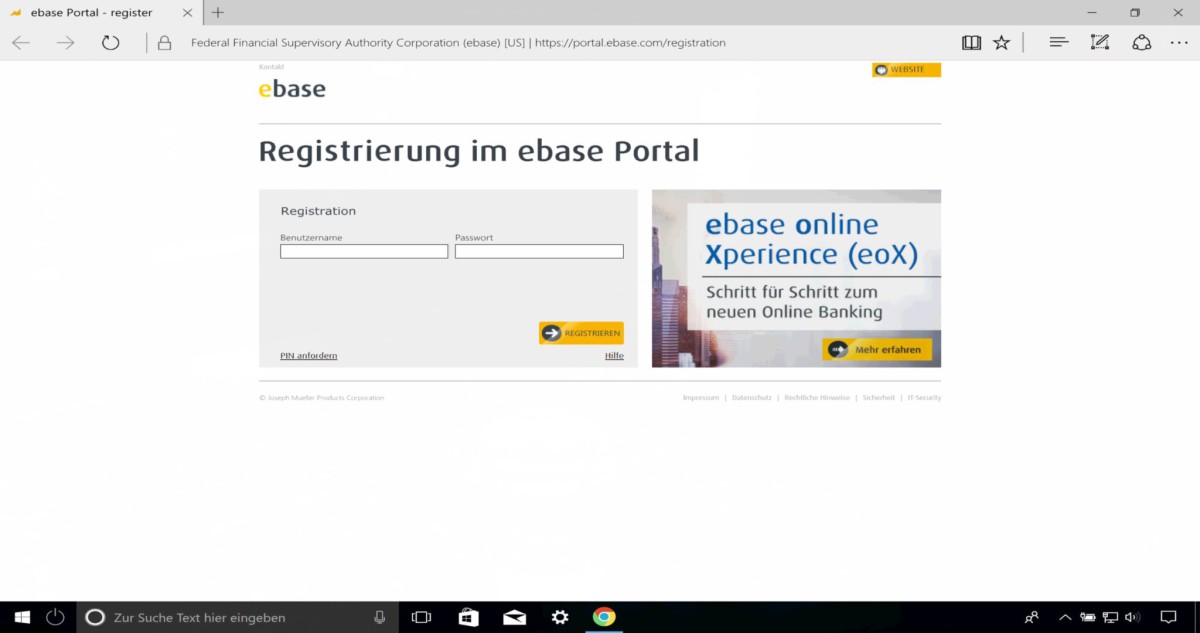
Task: Refresh the current page
Action: coord(111,43)
